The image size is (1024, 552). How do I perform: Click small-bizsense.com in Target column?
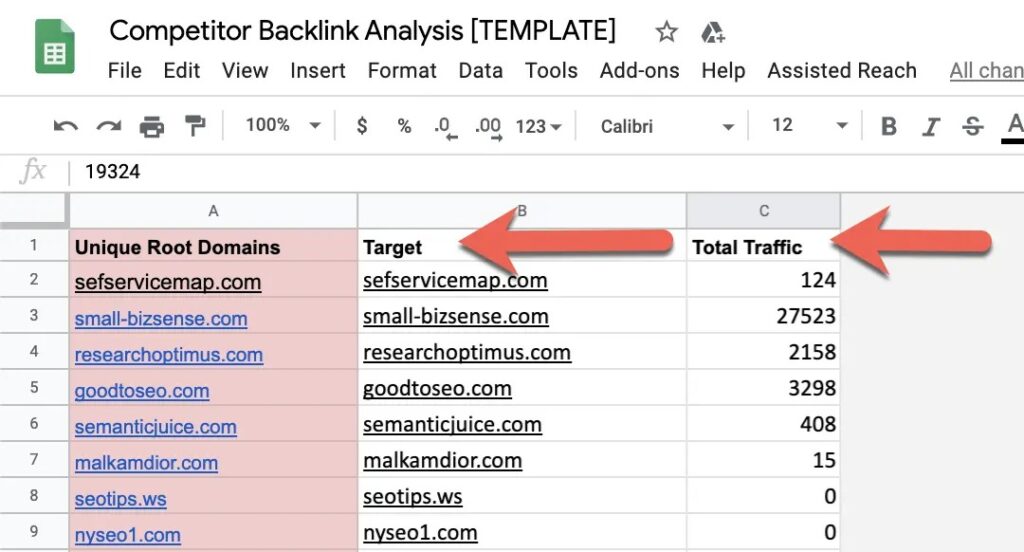coord(456,316)
